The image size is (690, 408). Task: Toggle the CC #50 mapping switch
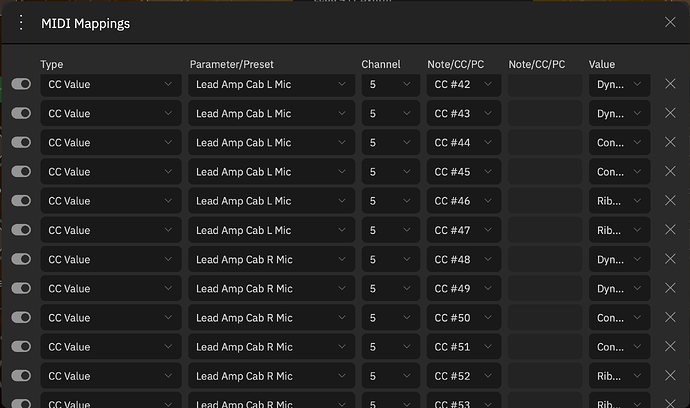[21, 317]
